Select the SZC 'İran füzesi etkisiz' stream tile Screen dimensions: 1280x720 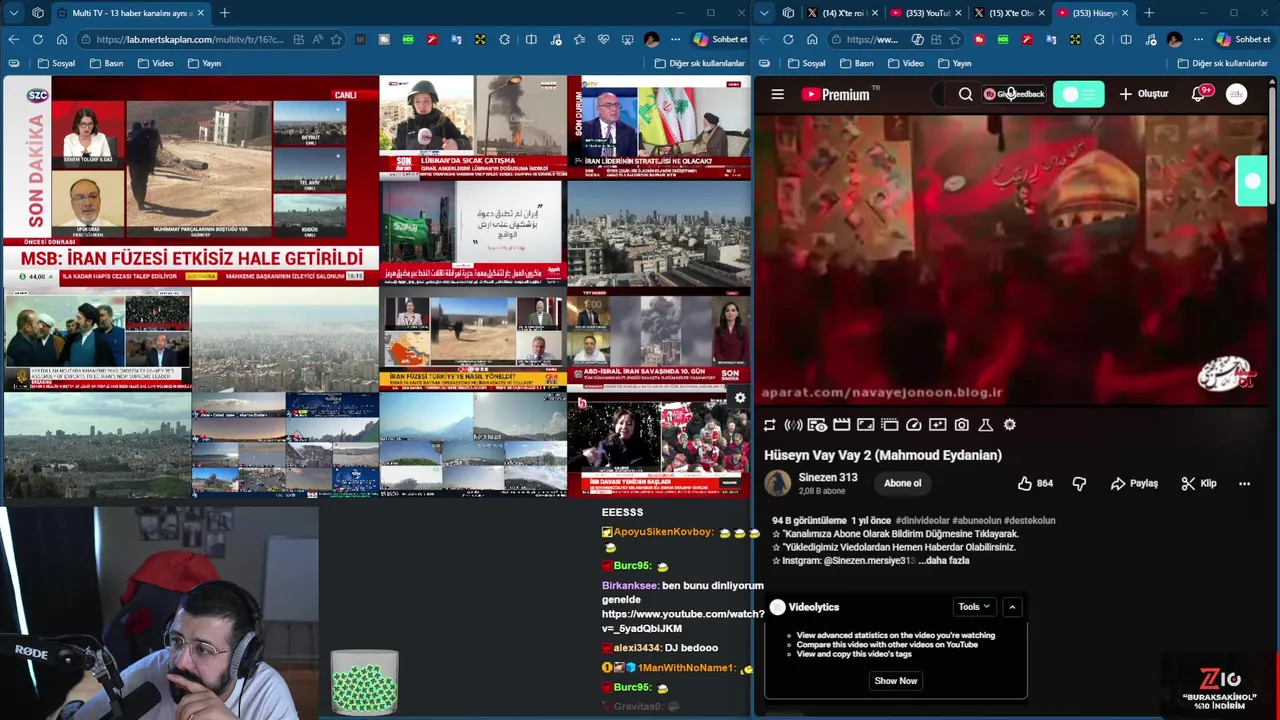[x=190, y=180]
